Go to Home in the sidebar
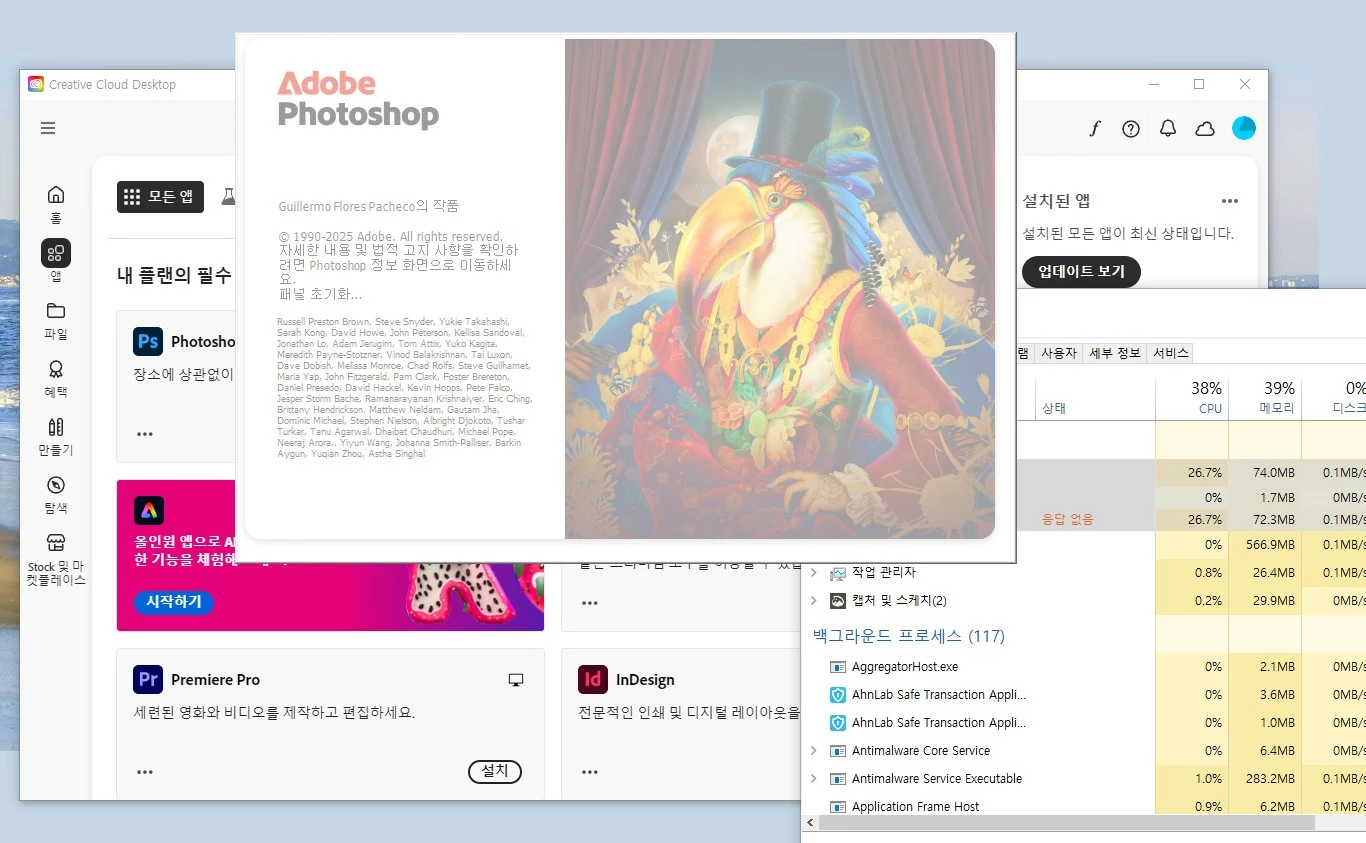This screenshot has width=1366, height=843. coord(56,203)
